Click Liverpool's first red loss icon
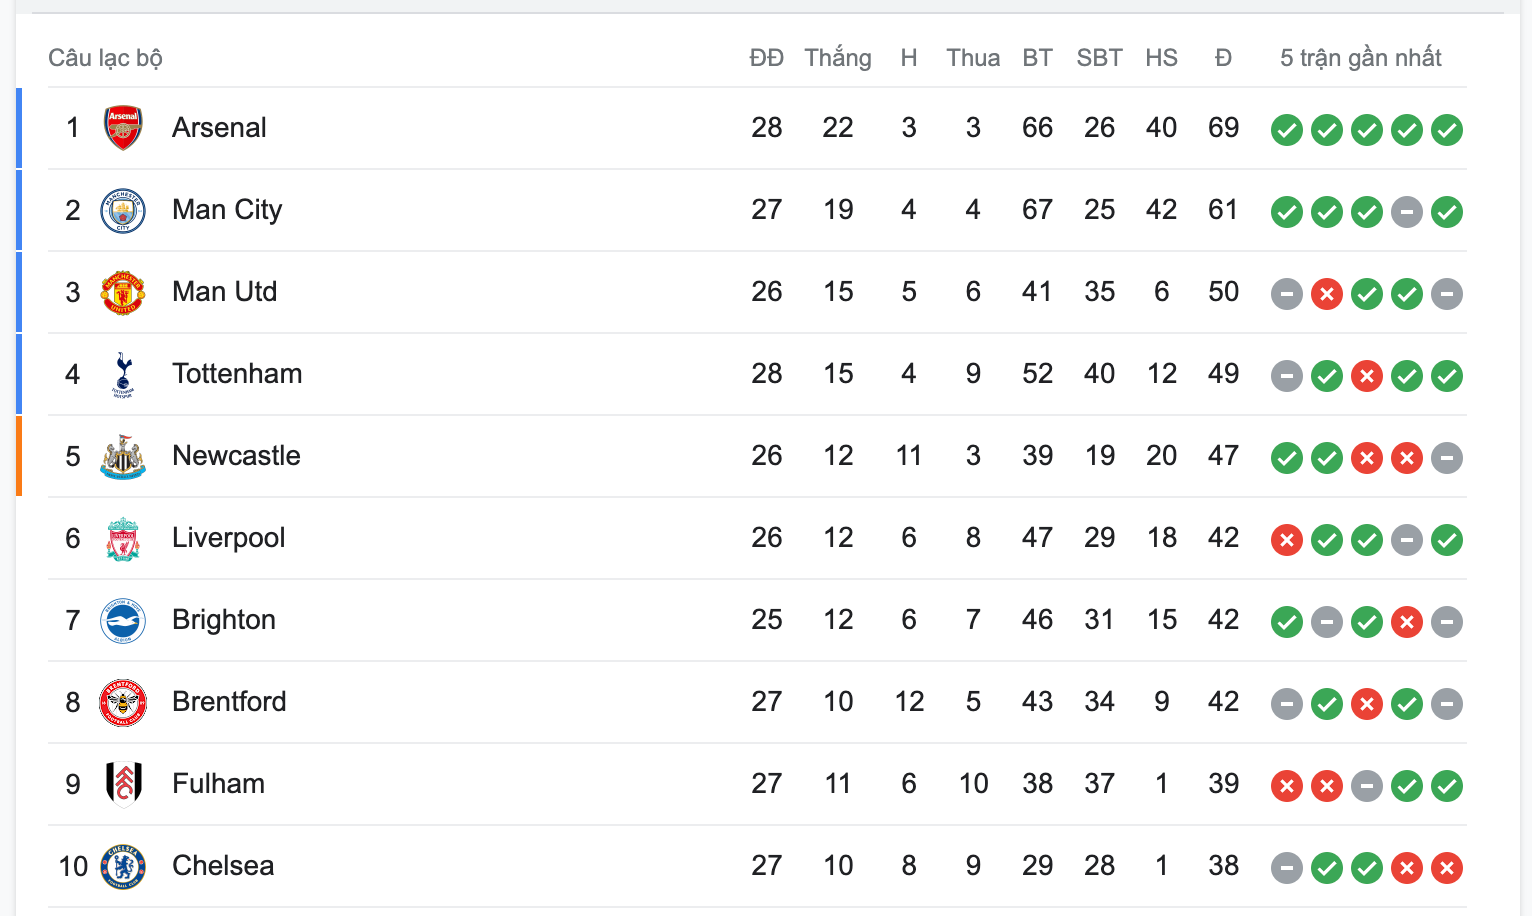1532x916 pixels. [x=1287, y=540]
